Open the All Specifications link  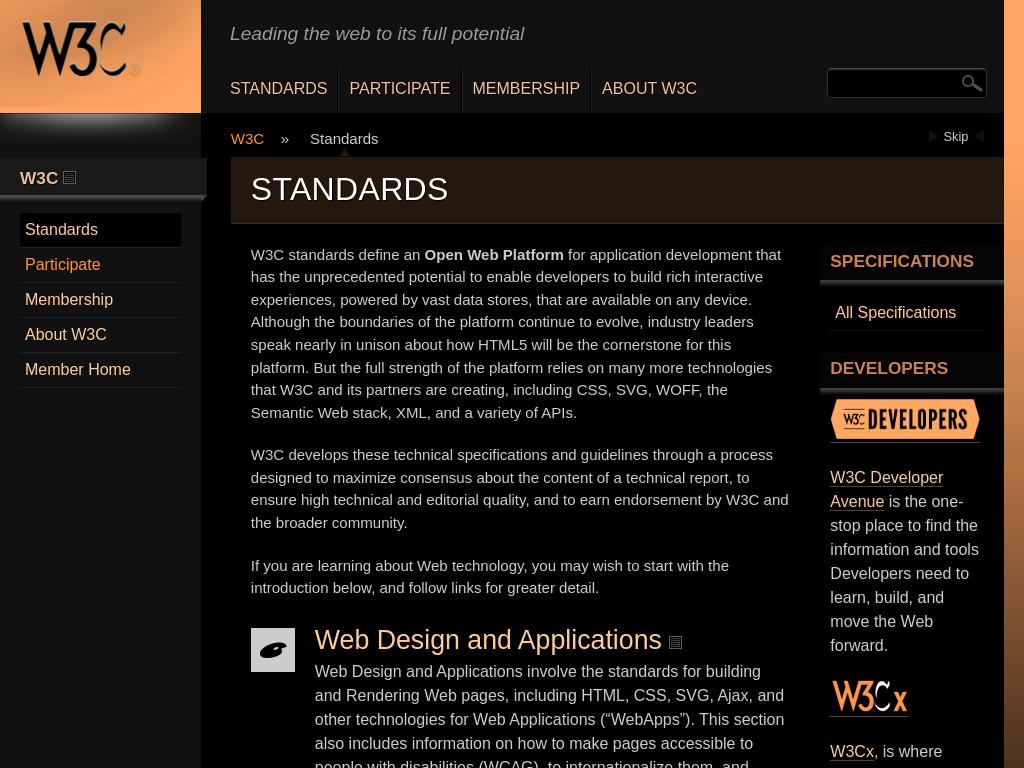pos(895,313)
